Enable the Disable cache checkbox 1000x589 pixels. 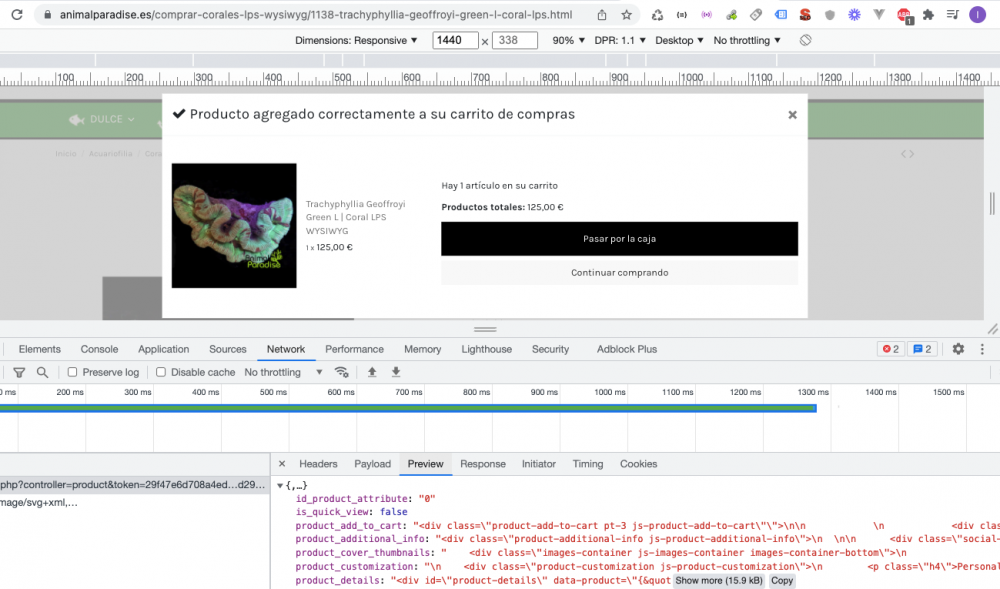(160, 371)
